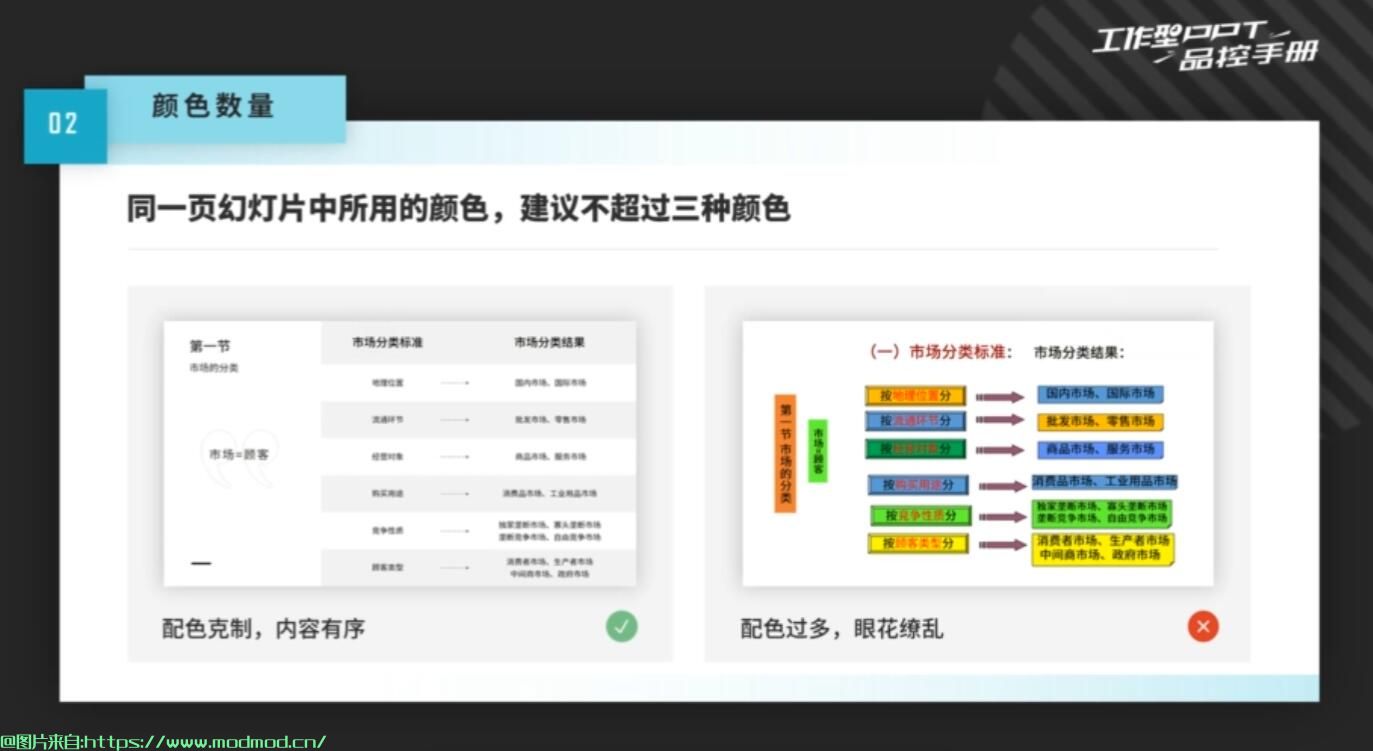The width and height of the screenshot is (1373, 751).
Task: Click green vertical 市场=顾客 box
Action: [818, 450]
